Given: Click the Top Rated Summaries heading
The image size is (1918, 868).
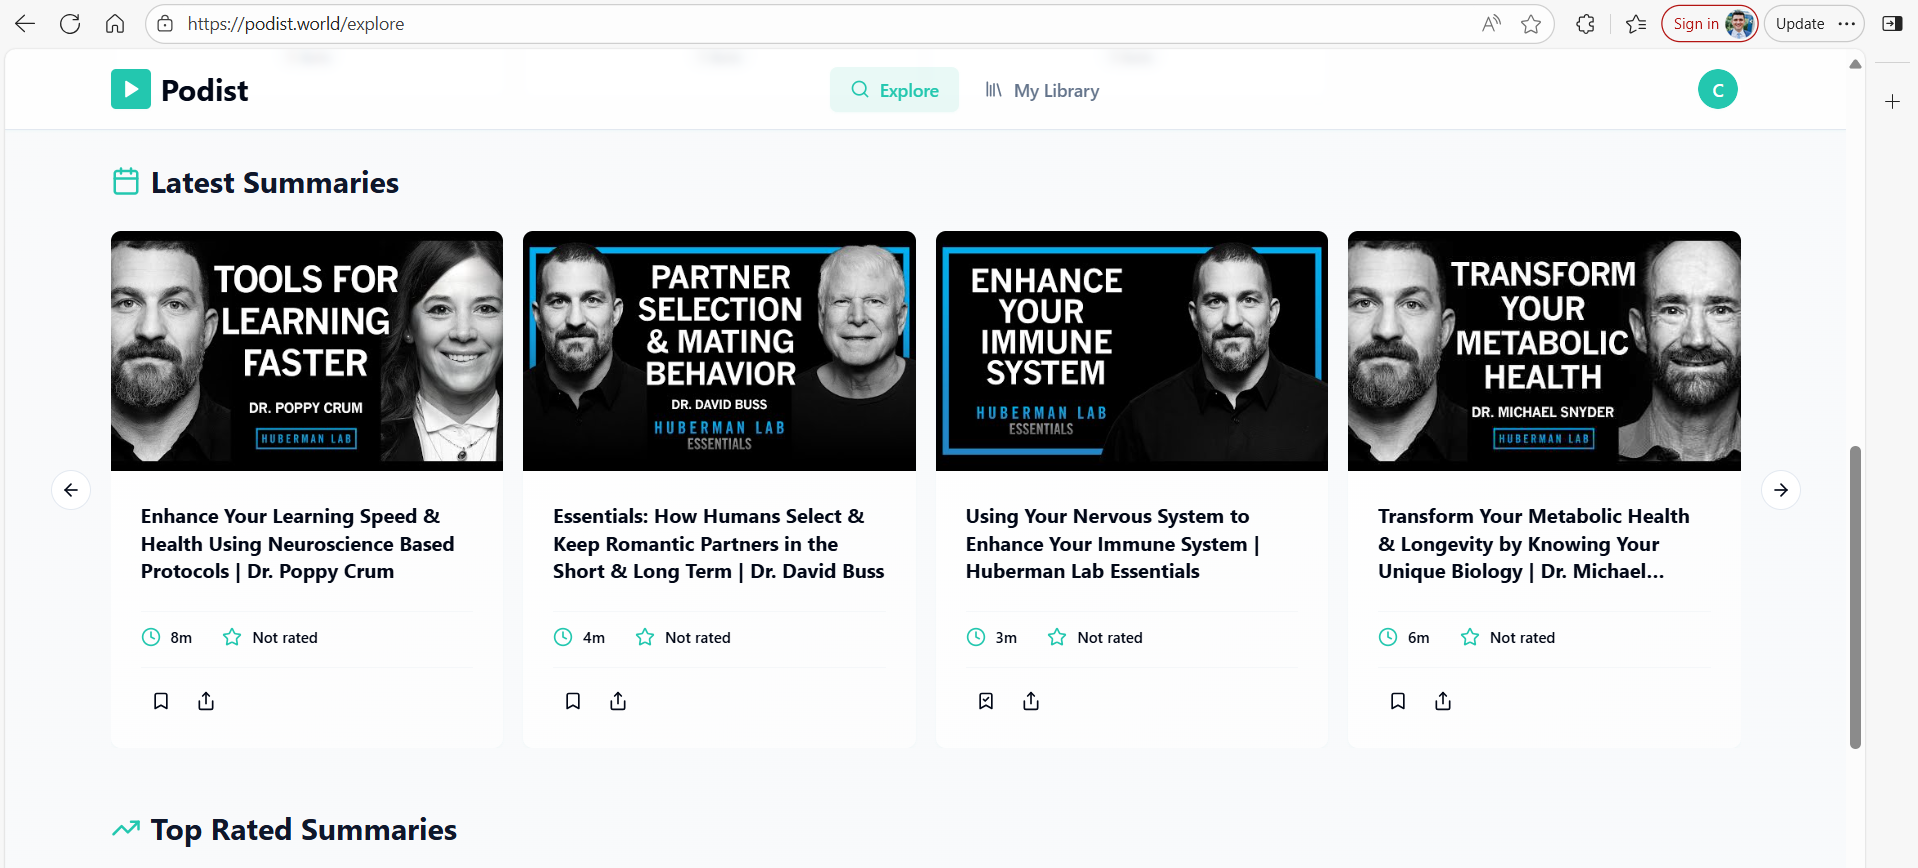Looking at the screenshot, I should pos(304,830).
